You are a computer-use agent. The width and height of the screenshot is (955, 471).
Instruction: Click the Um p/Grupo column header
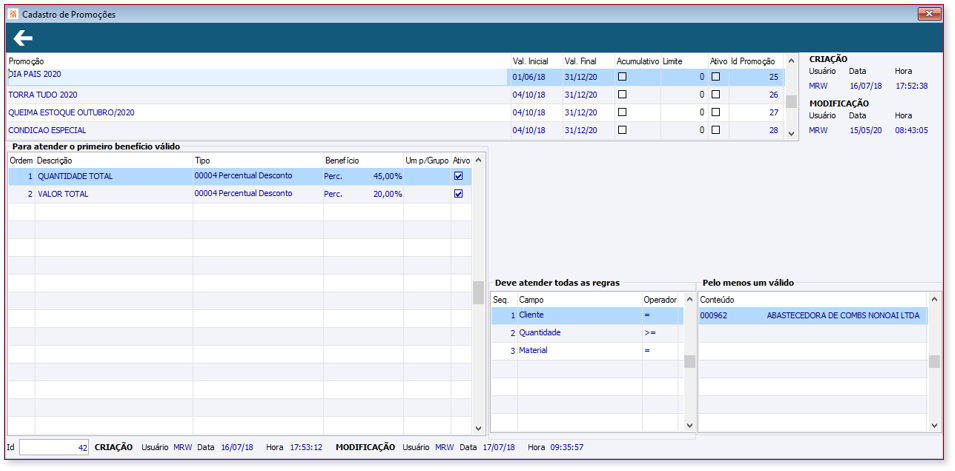pyautogui.click(x=427, y=160)
